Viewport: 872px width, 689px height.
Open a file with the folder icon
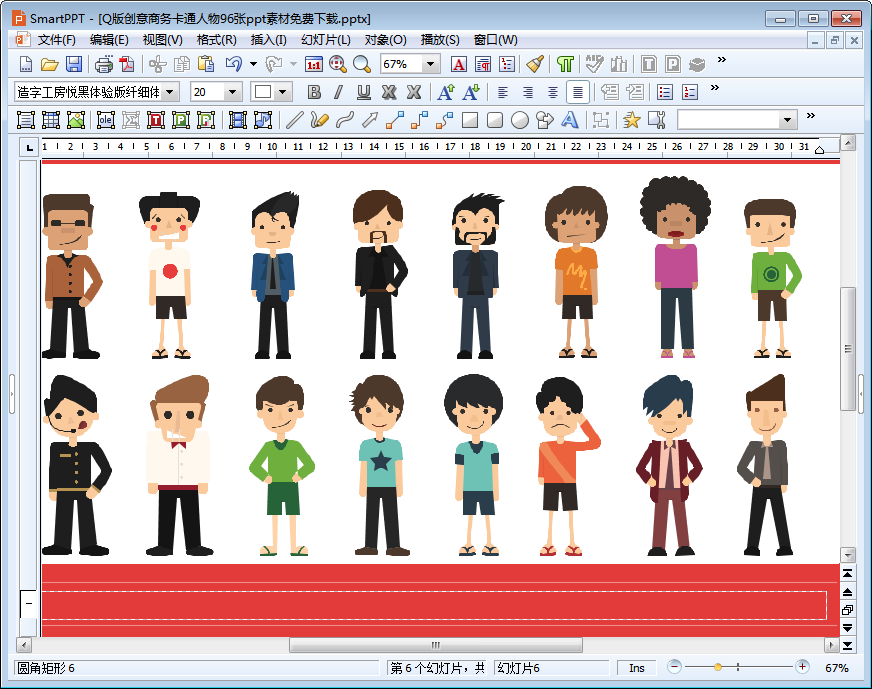click(x=49, y=65)
